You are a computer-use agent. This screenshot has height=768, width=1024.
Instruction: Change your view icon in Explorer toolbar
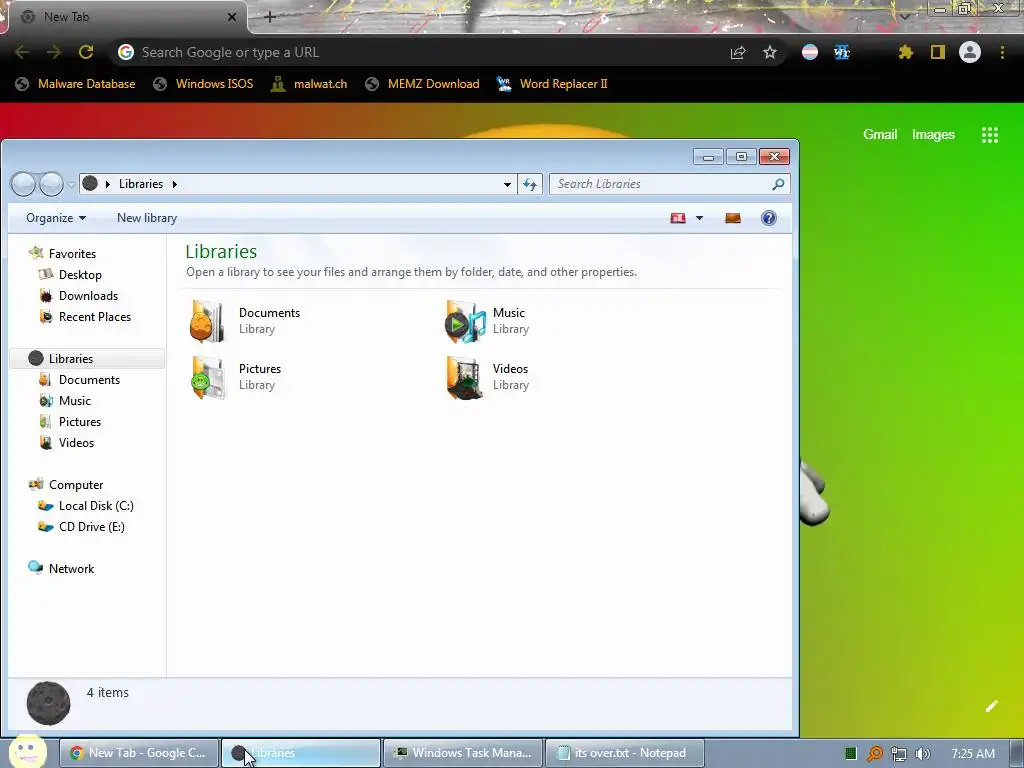click(678, 218)
